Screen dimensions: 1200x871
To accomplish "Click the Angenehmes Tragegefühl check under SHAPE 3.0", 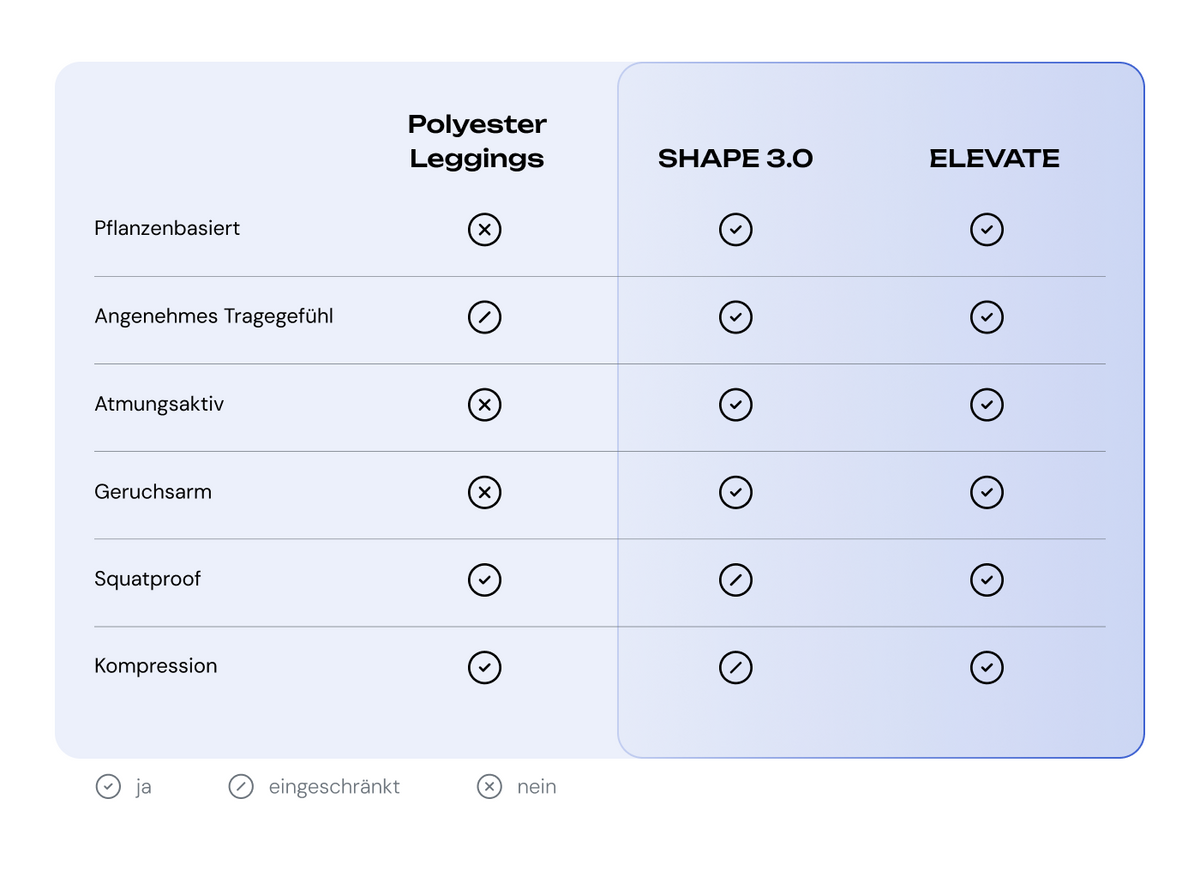I will tap(736, 317).
